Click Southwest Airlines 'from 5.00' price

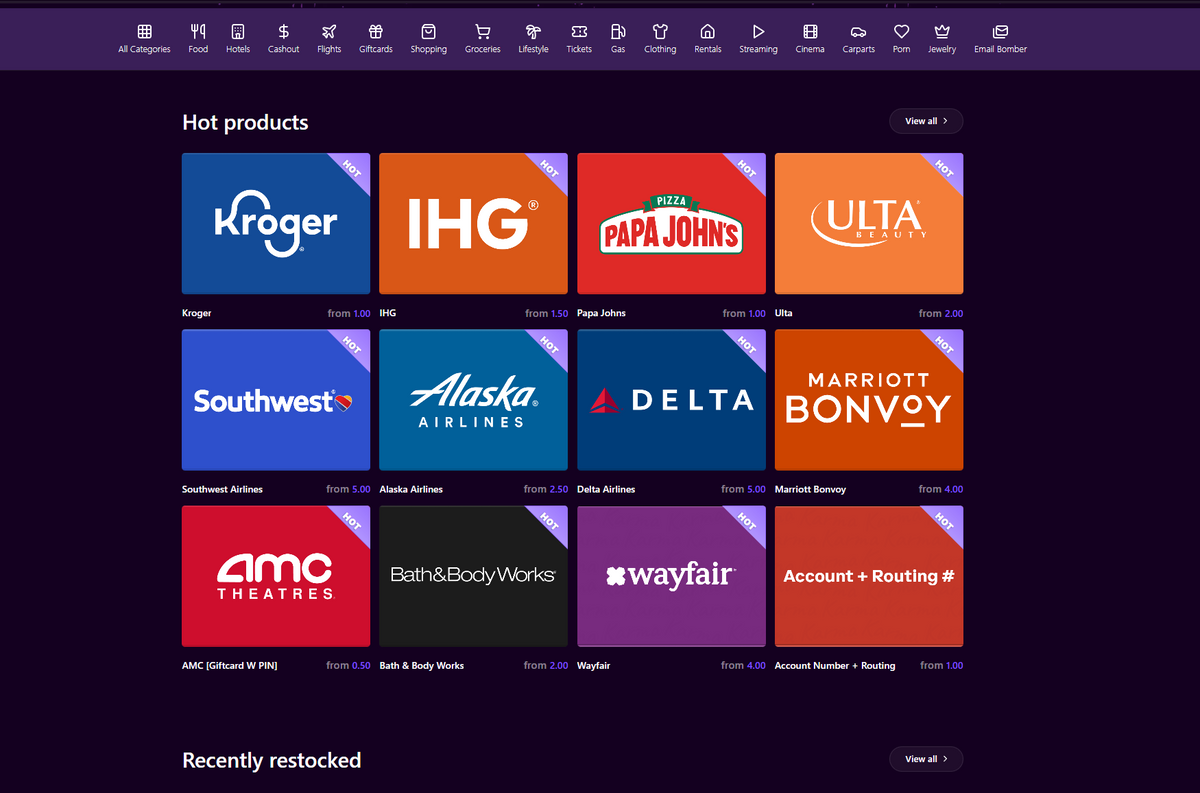[x=348, y=489]
